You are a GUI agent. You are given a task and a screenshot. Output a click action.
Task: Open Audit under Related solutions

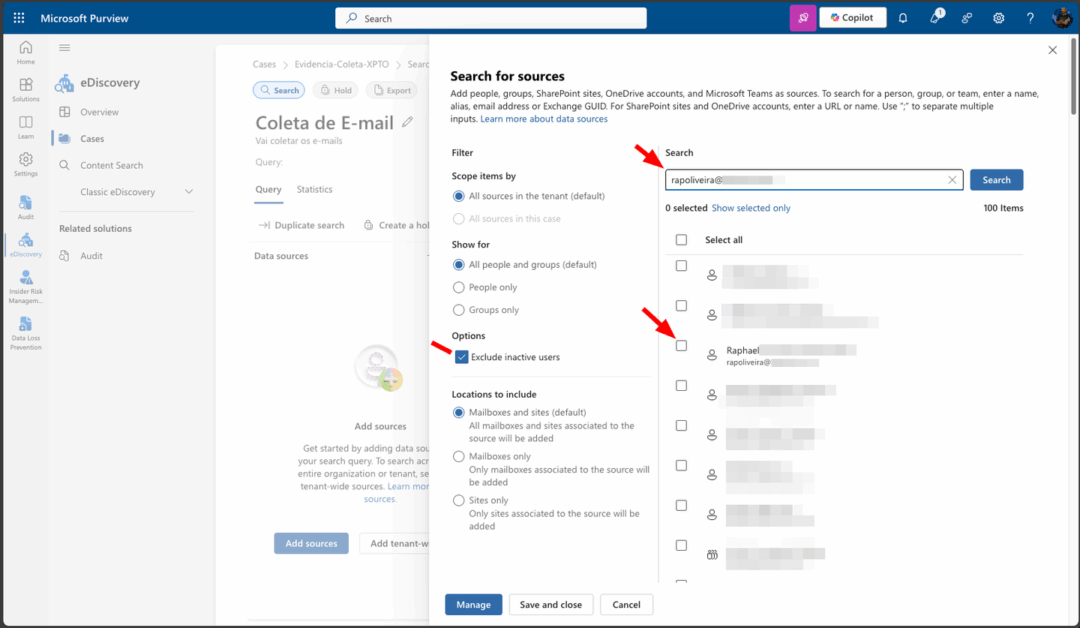coord(91,255)
